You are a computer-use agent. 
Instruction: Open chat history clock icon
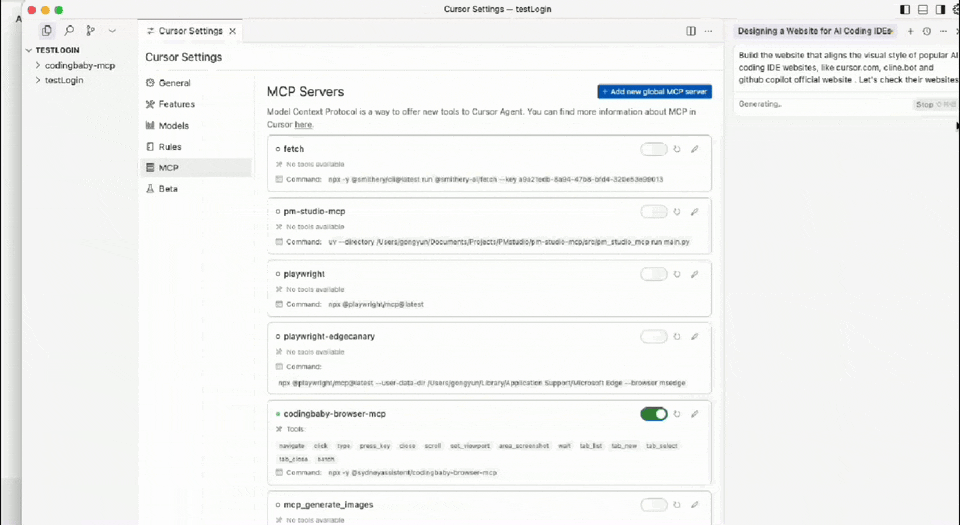927,31
